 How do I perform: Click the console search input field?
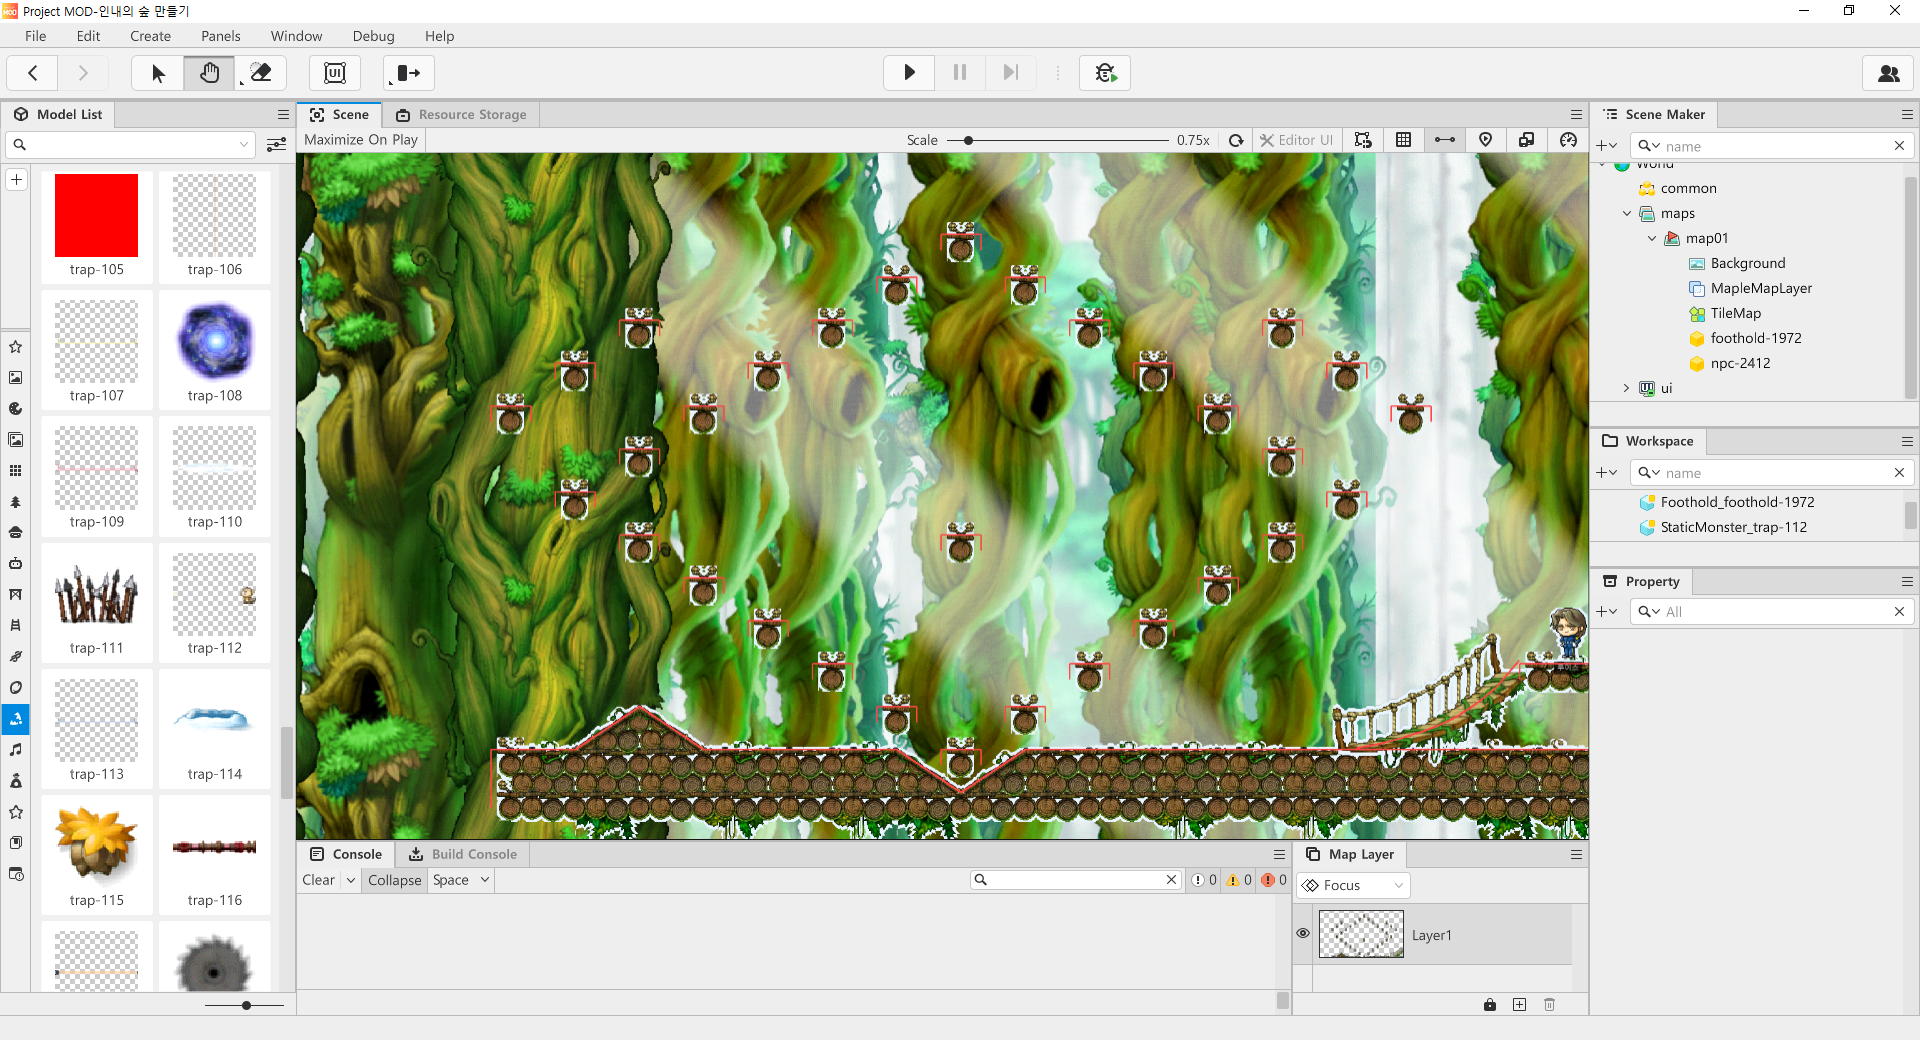(1075, 880)
